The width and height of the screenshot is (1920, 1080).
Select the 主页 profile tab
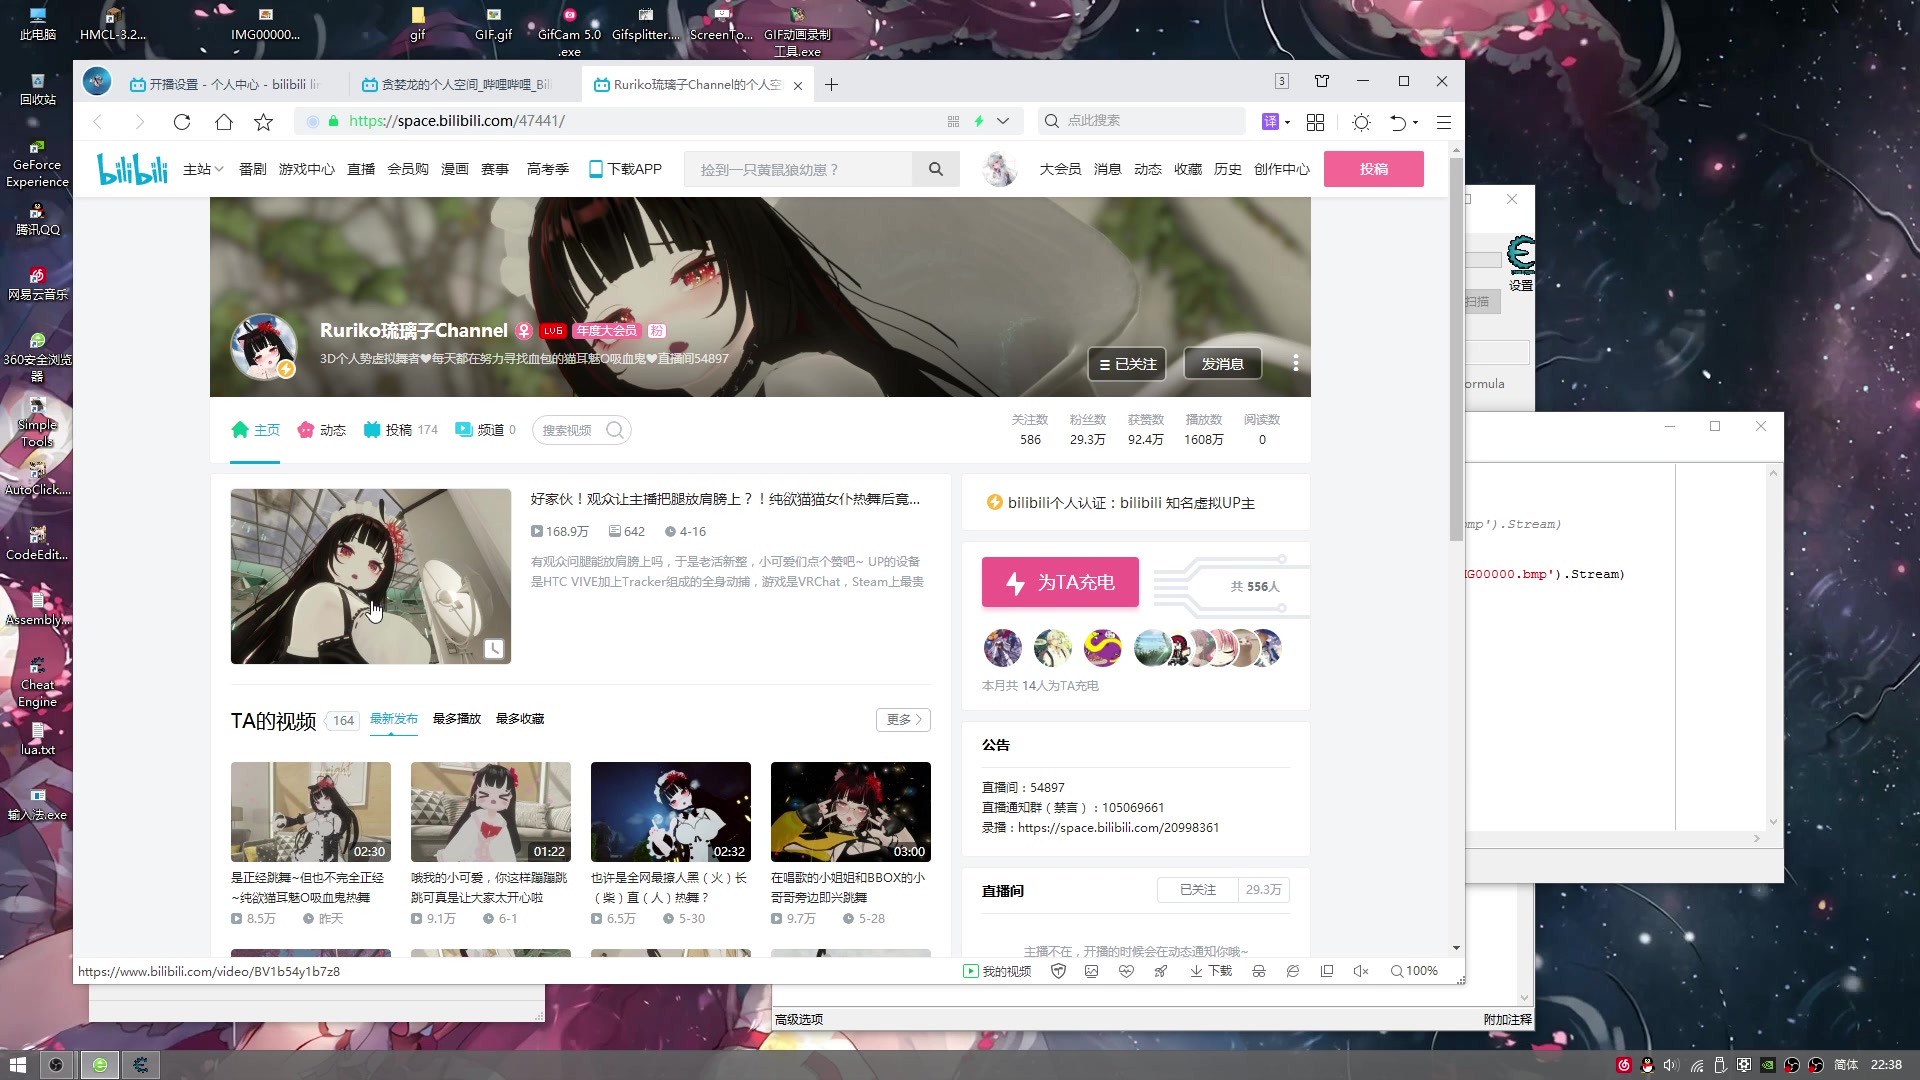(x=255, y=430)
